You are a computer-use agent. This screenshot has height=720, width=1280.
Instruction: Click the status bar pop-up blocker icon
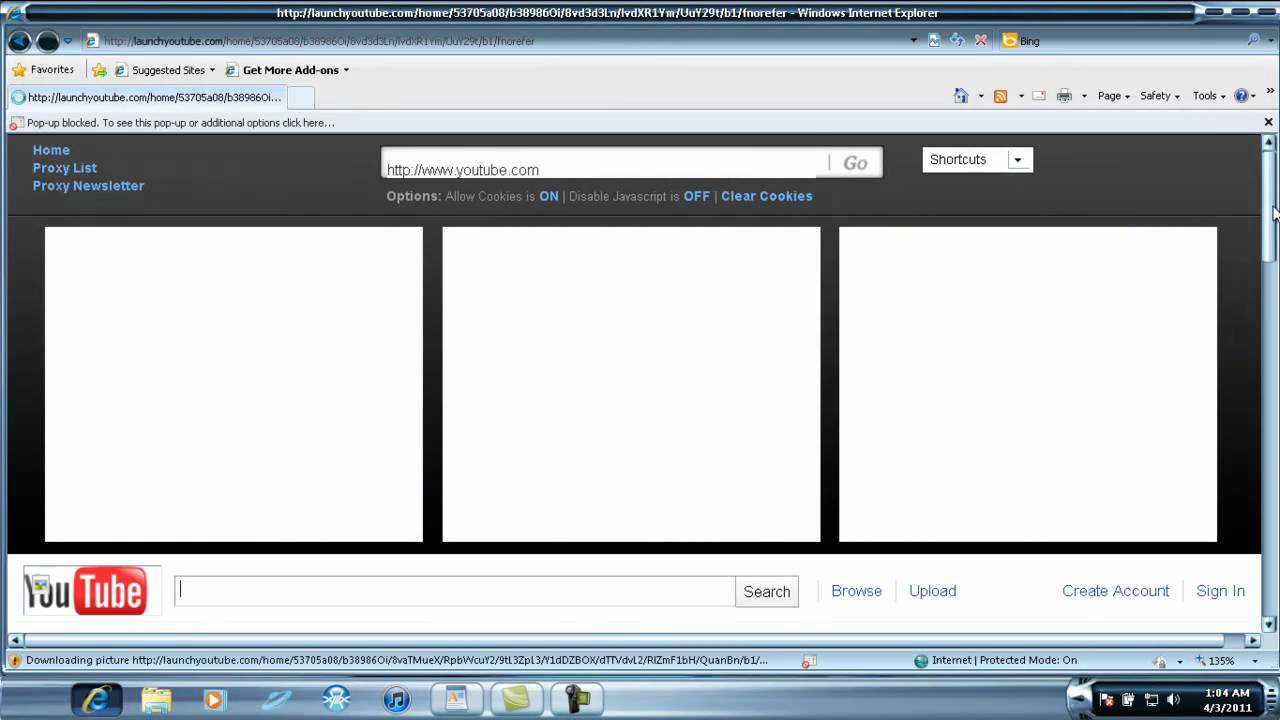coord(809,660)
